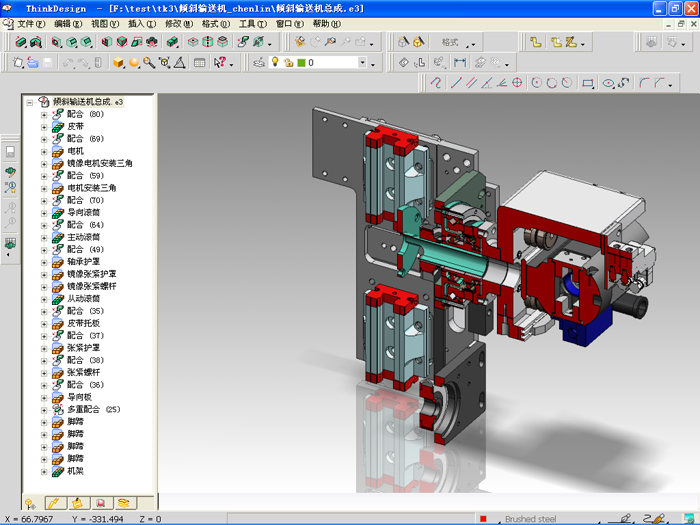Viewport: 700px width, 525px height.
Task: Click the 格式 toolbar button
Action: tap(450, 42)
